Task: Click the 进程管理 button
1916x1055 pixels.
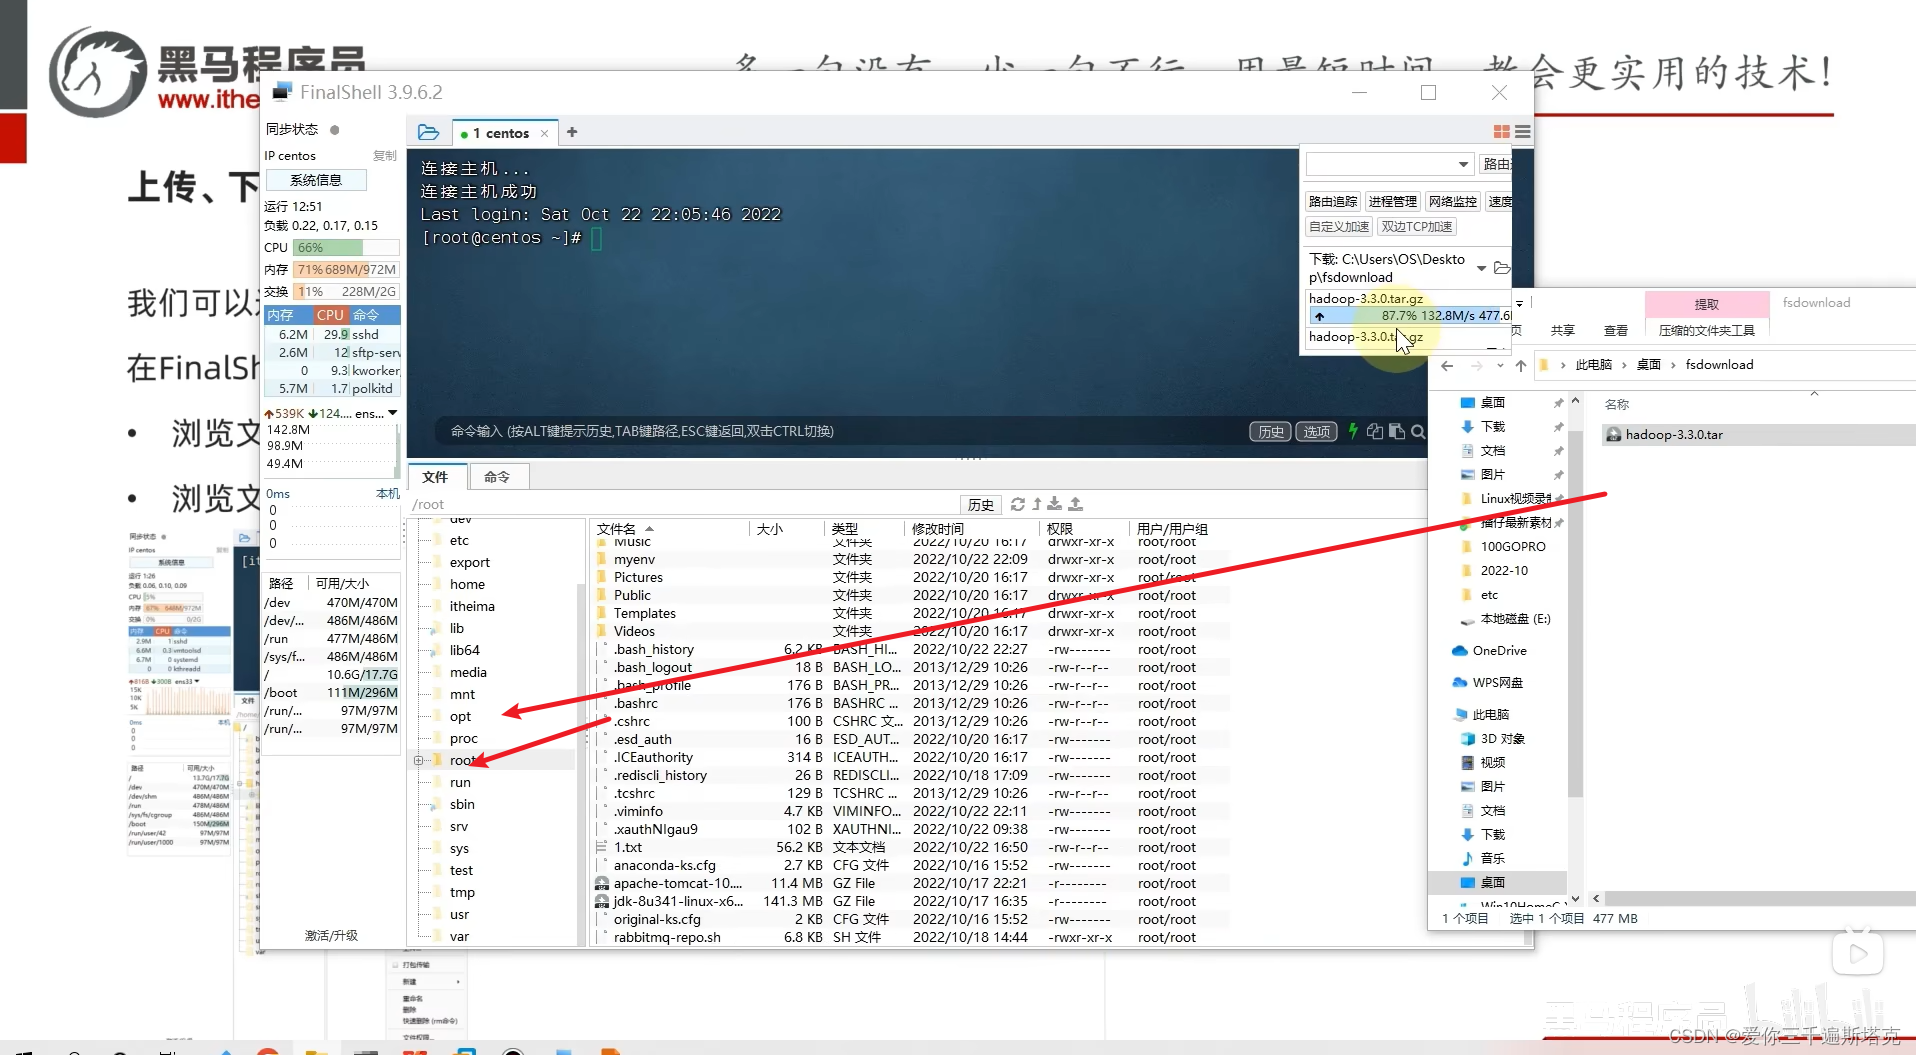Action: click(x=1391, y=200)
